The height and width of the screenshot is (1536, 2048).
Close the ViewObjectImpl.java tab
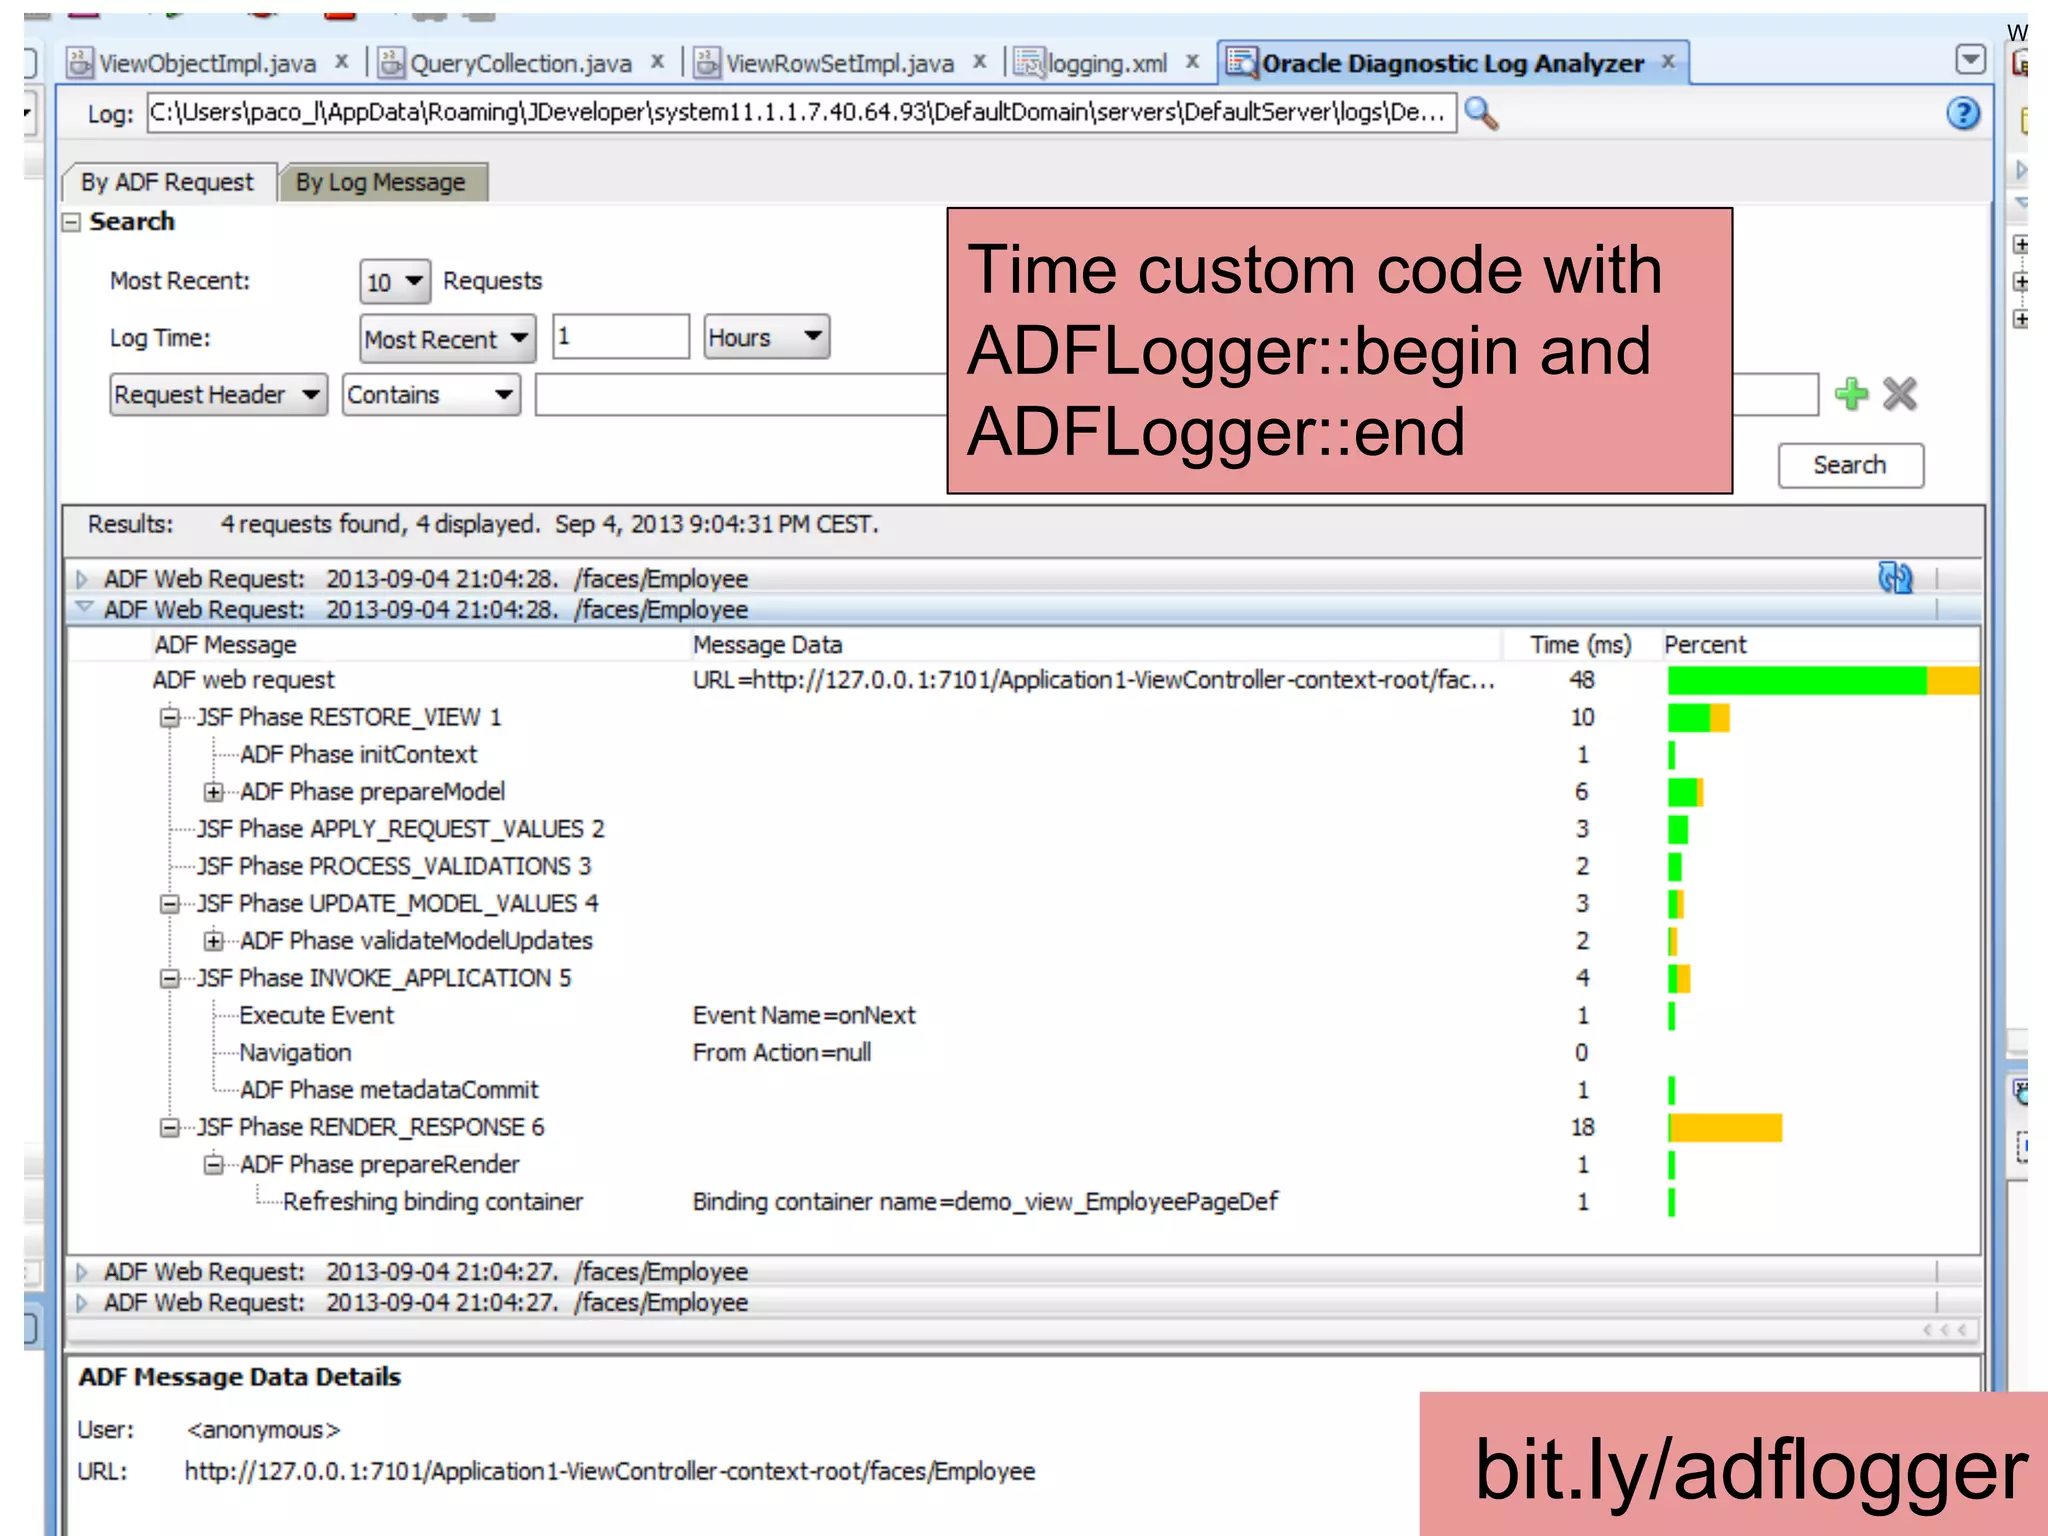[x=342, y=62]
